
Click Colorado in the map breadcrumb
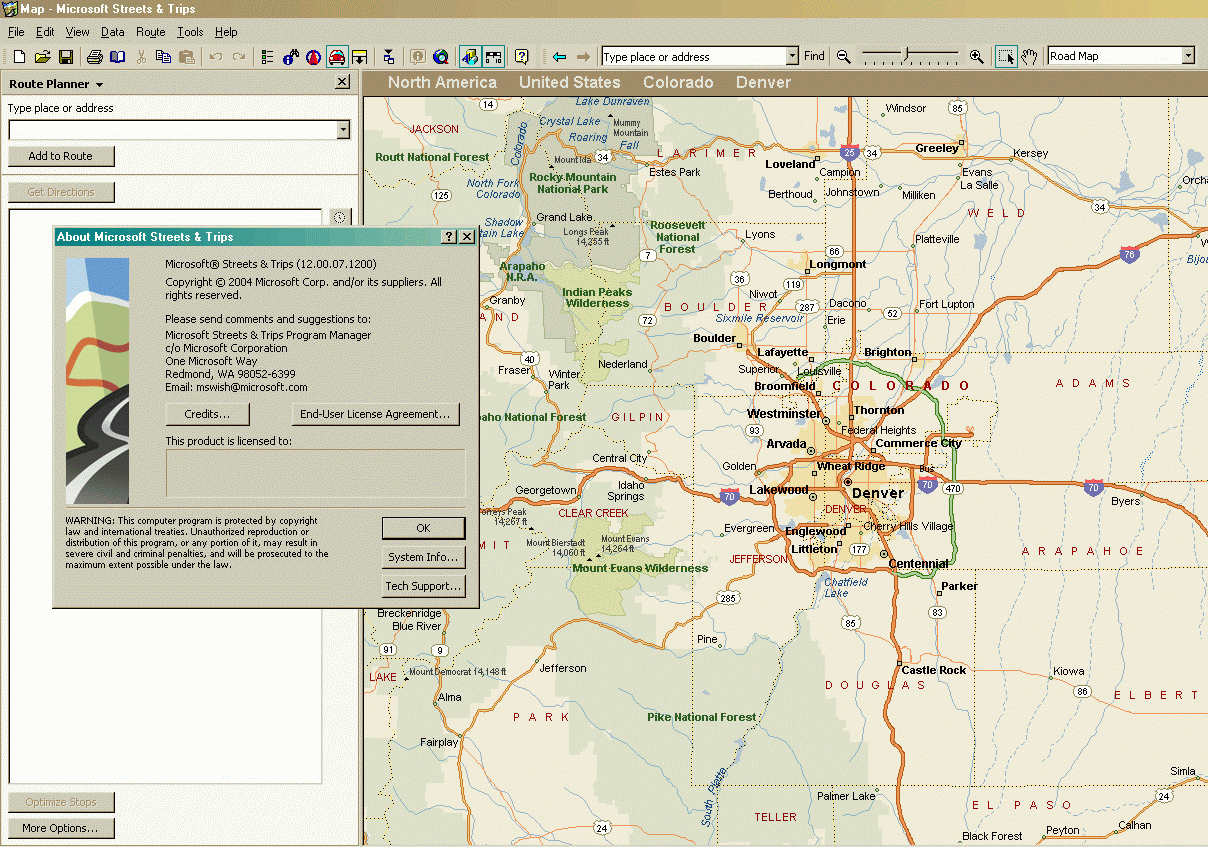pyautogui.click(x=678, y=83)
